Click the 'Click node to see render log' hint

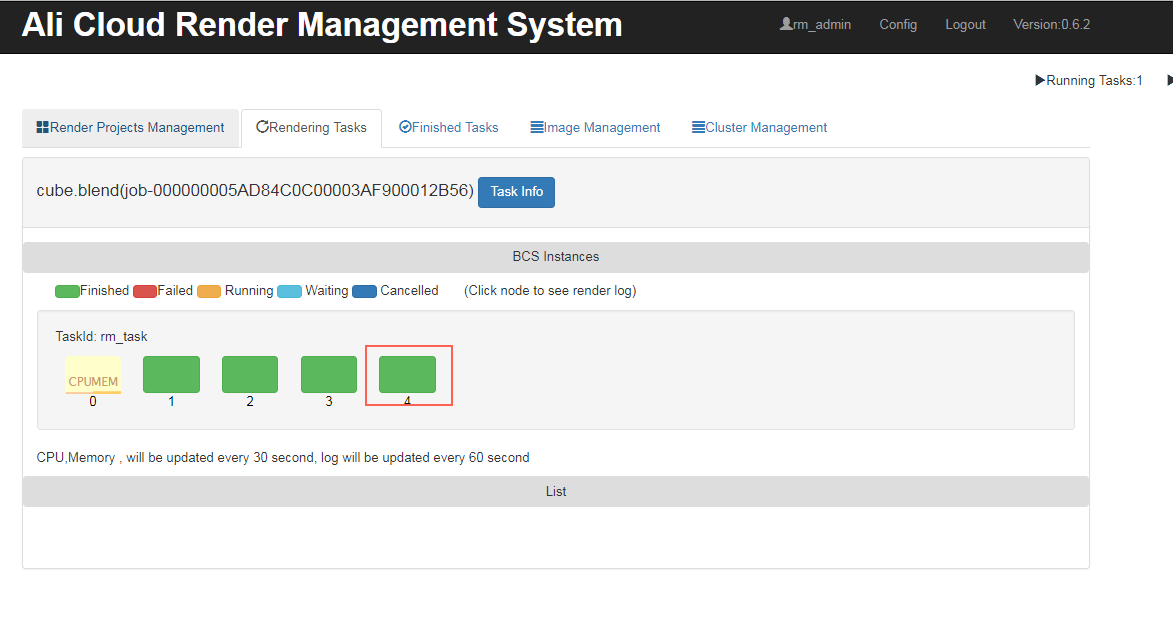550,291
